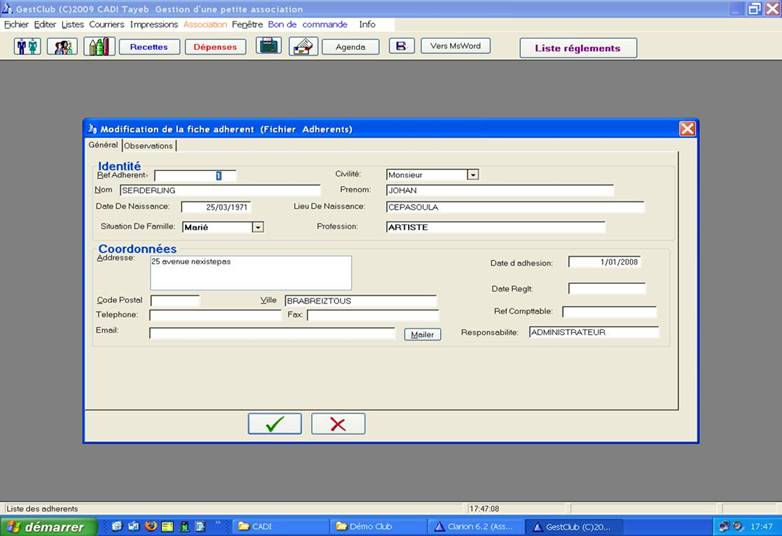782x536 pixels.
Task: Open the Liste règlements button
Action: tap(578, 48)
